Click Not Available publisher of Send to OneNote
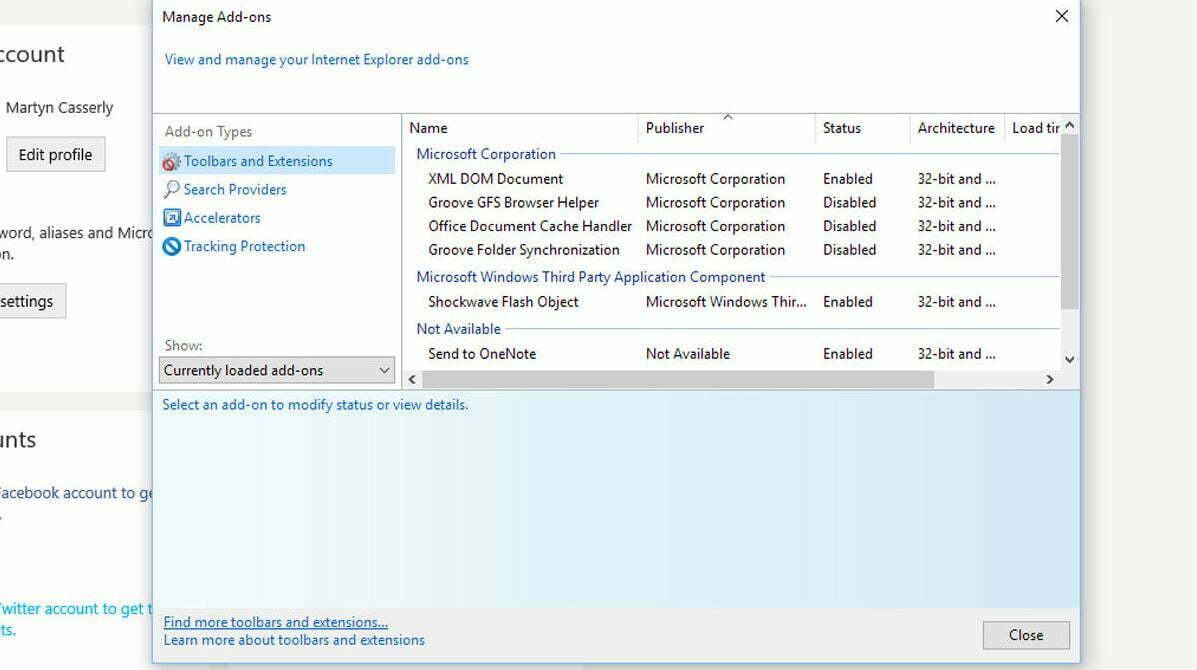Image resolution: width=1197 pixels, height=670 pixels. pyautogui.click(x=688, y=353)
